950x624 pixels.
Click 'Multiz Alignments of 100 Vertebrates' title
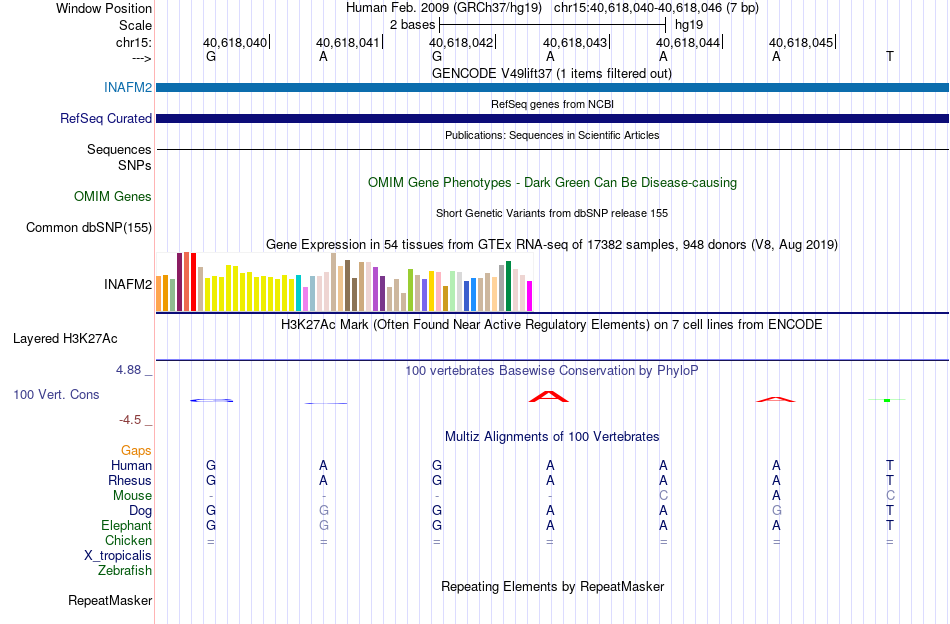[552, 436]
